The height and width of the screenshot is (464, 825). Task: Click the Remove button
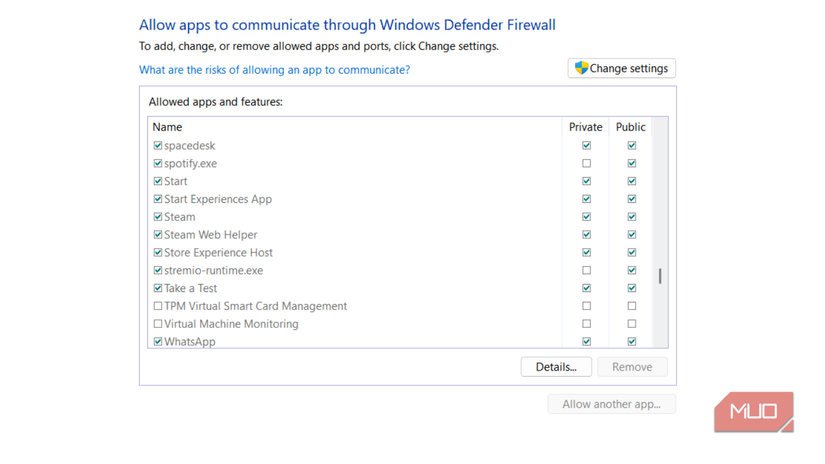click(x=632, y=367)
